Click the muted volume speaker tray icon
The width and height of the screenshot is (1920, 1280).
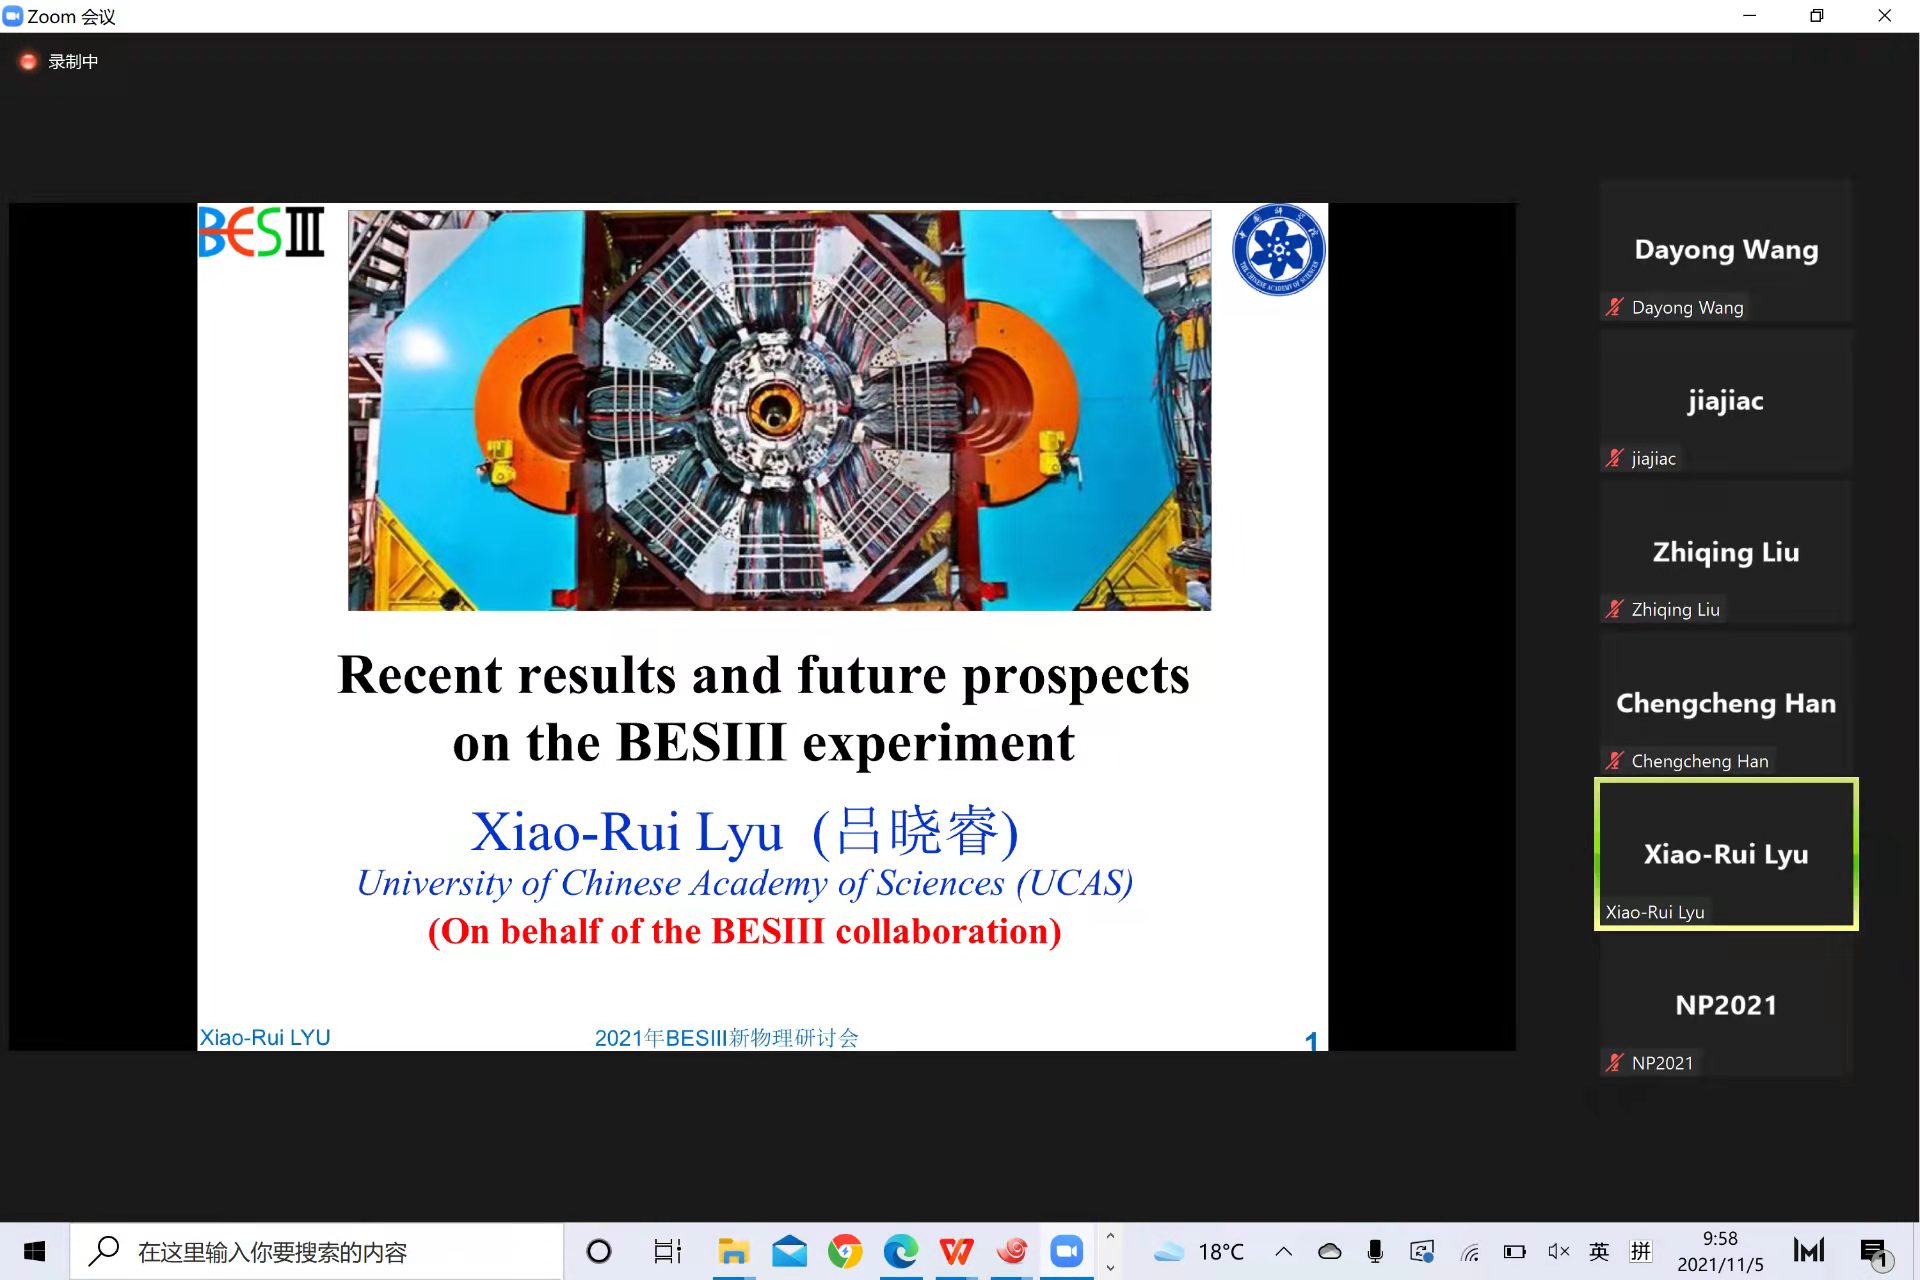[x=1558, y=1251]
